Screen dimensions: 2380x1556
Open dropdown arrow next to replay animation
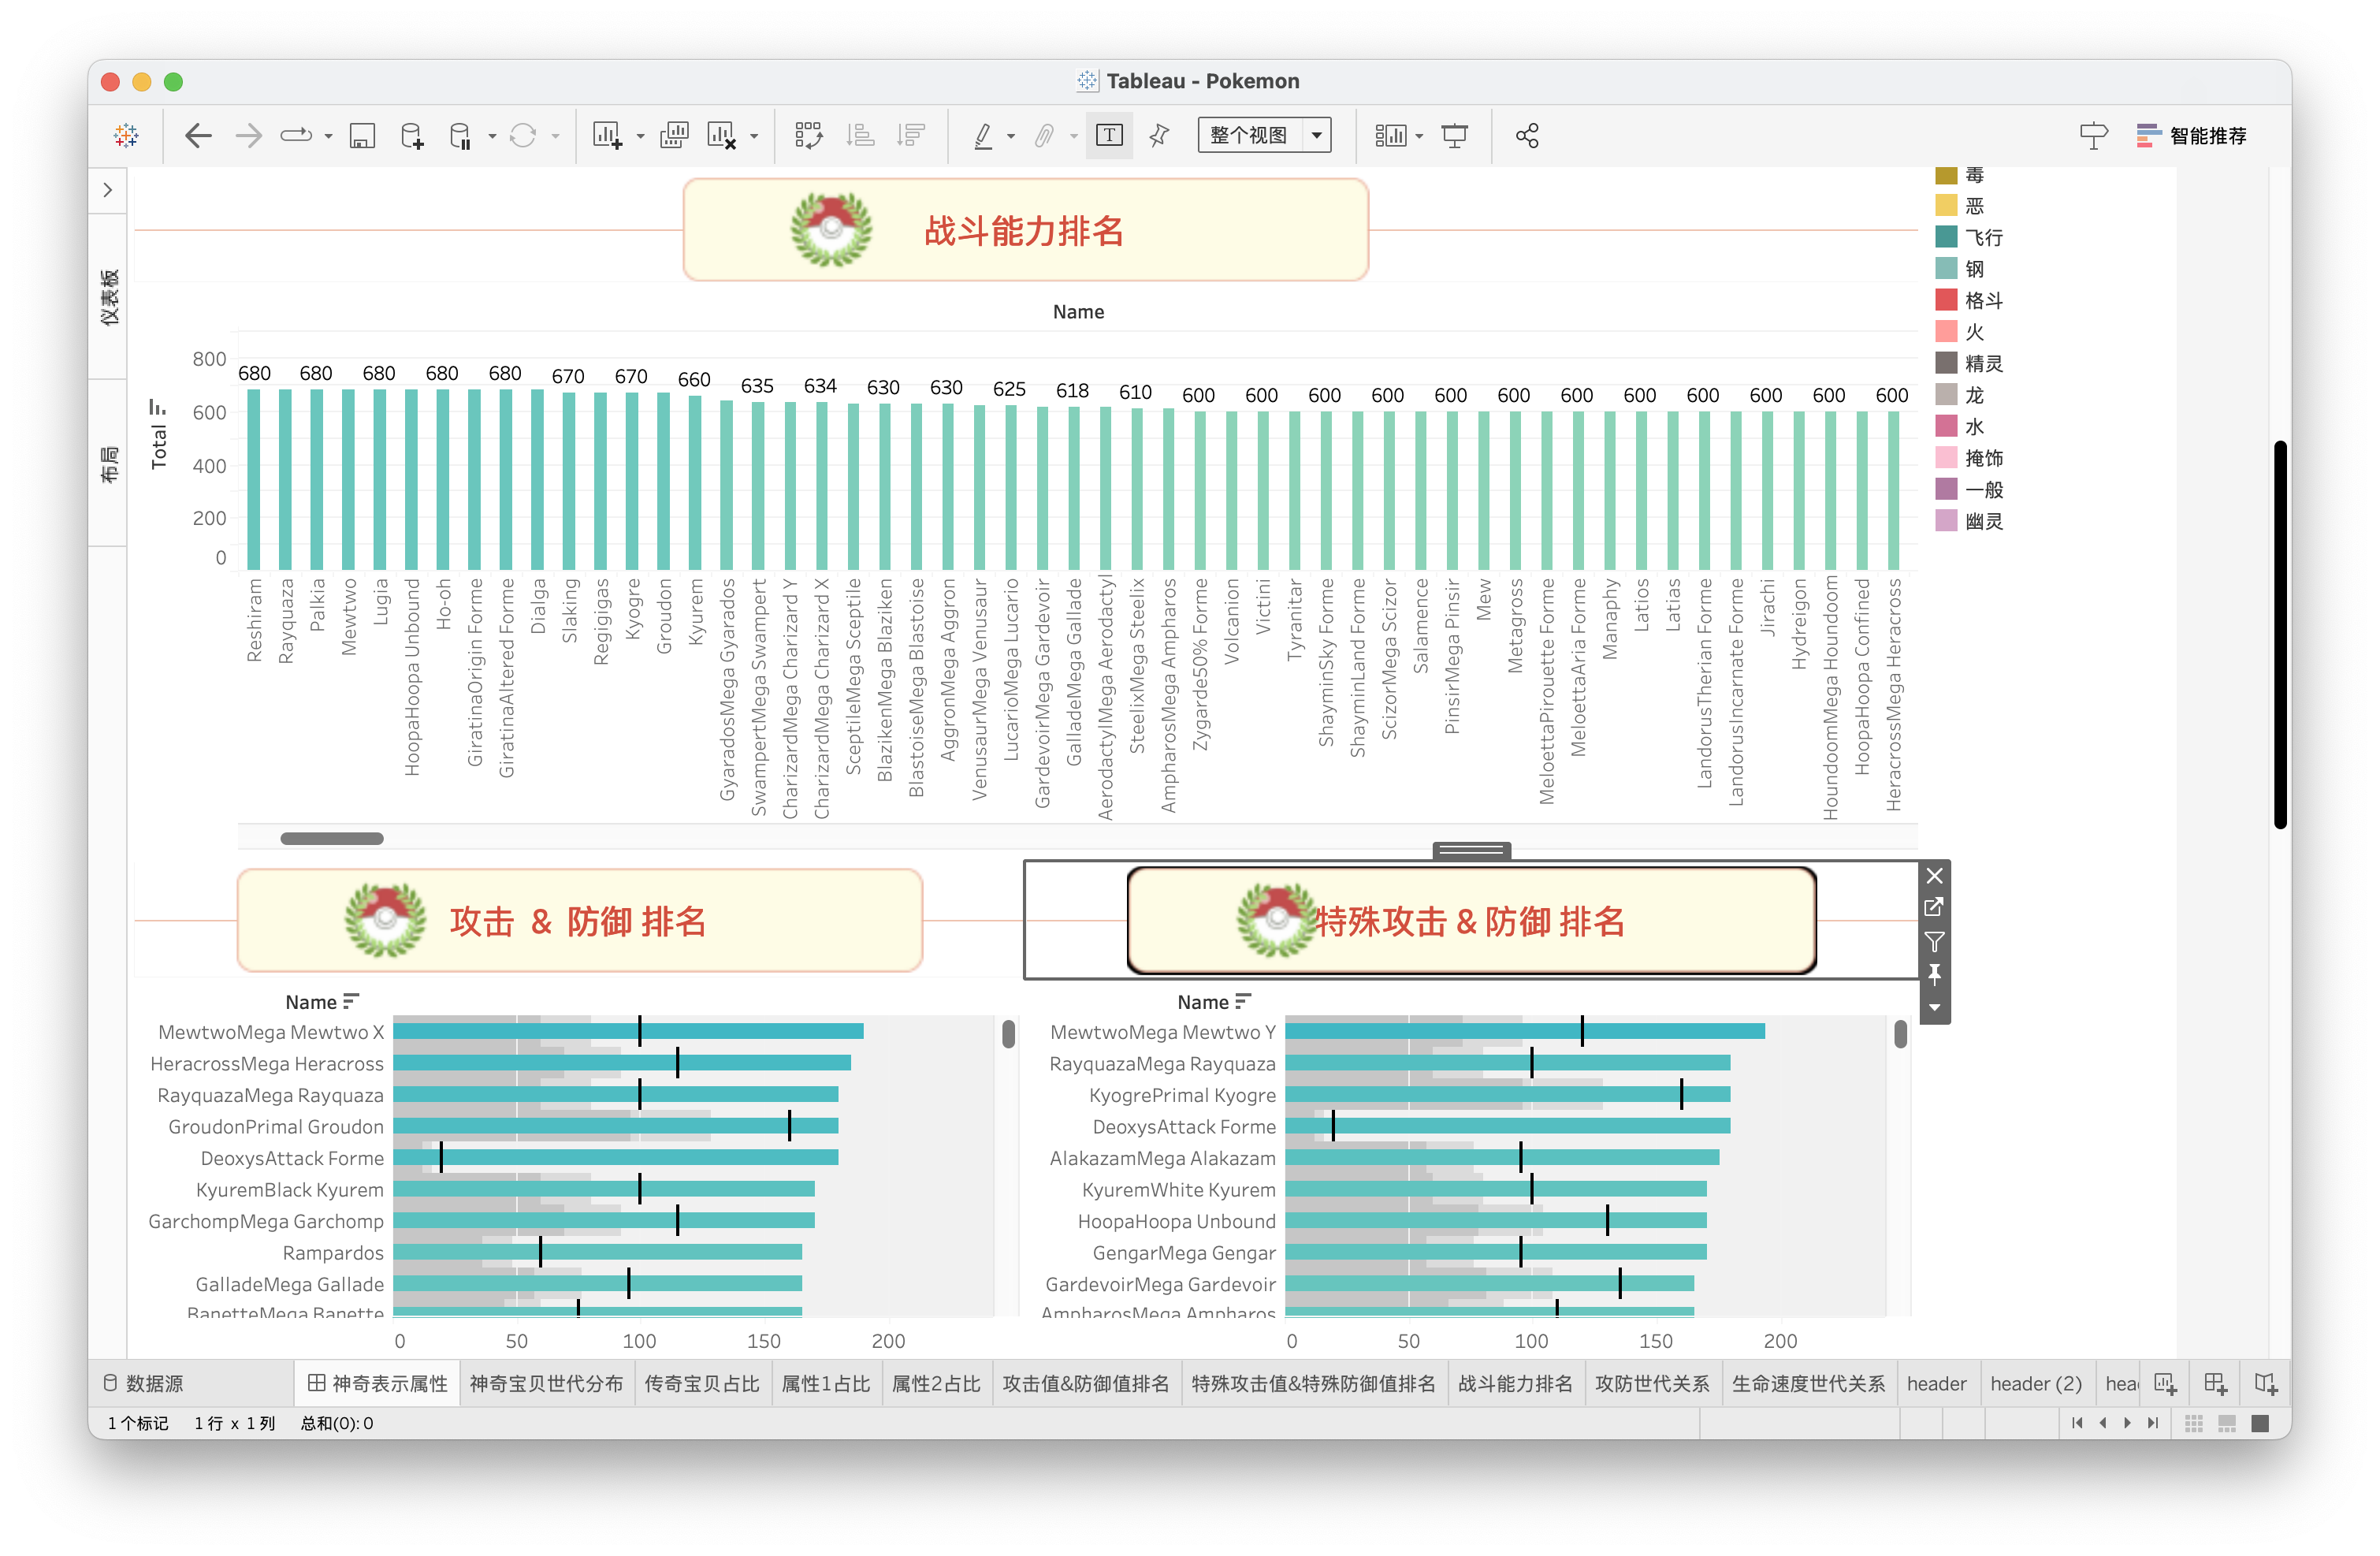[328, 136]
